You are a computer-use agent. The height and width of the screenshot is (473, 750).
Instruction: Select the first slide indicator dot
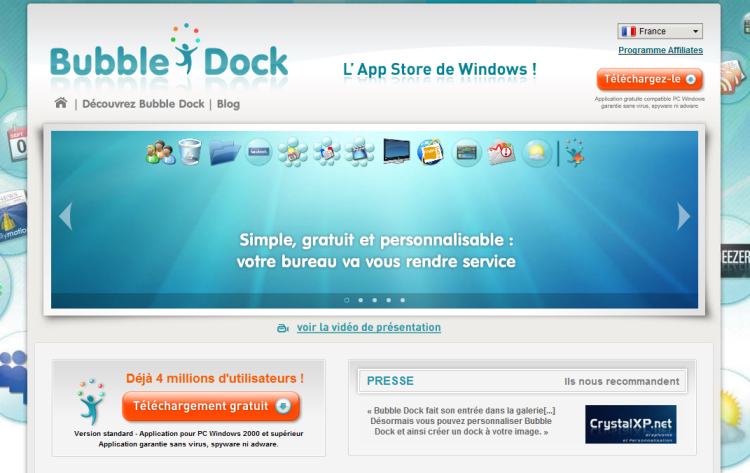point(346,300)
